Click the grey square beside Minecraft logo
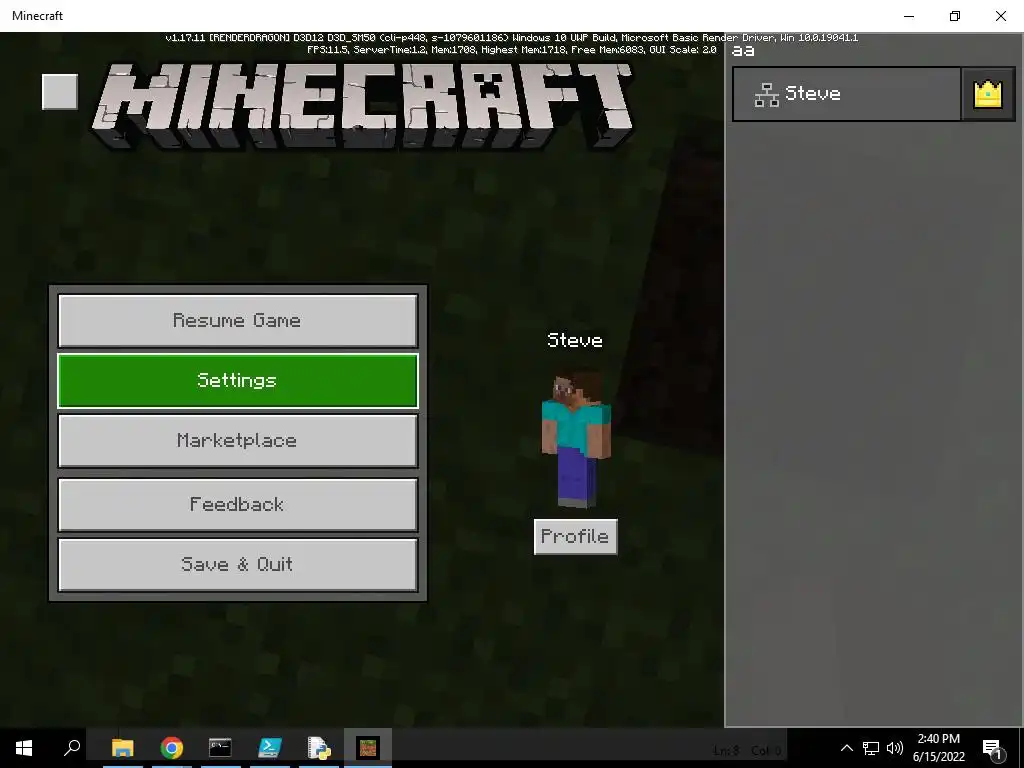 pyautogui.click(x=60, y=92)
